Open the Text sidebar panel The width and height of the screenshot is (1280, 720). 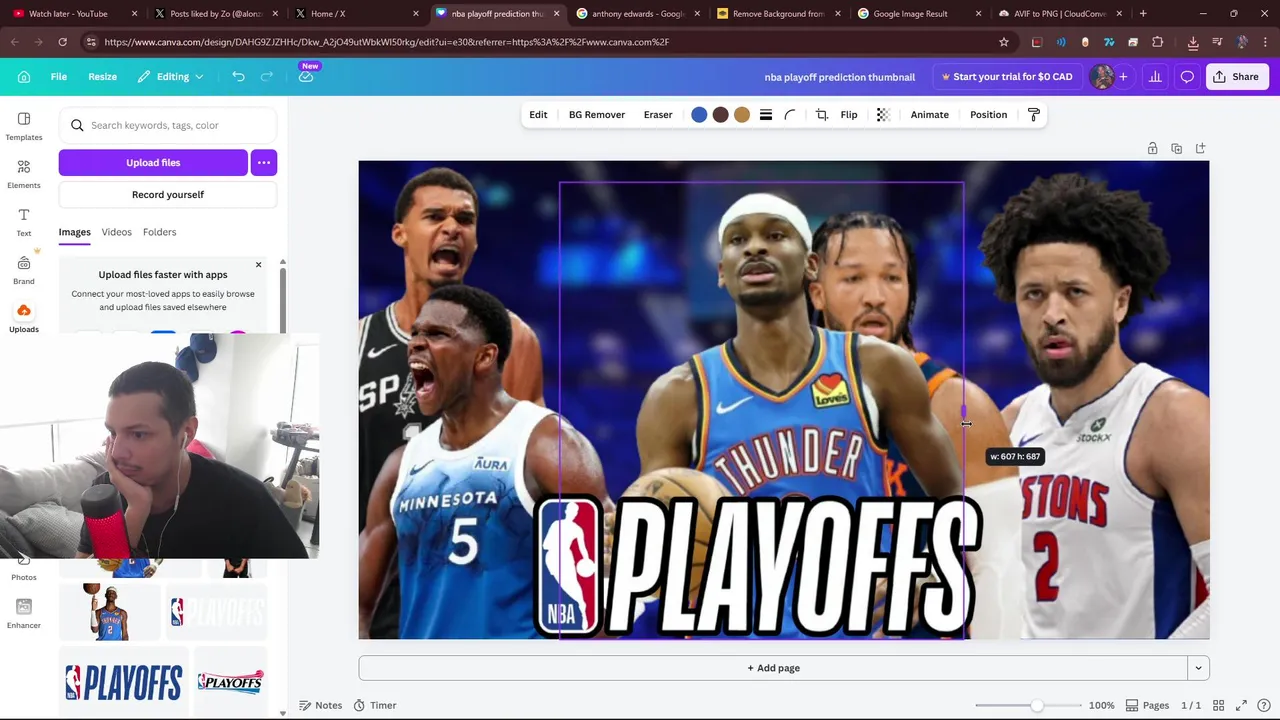(x=24, y=222)
